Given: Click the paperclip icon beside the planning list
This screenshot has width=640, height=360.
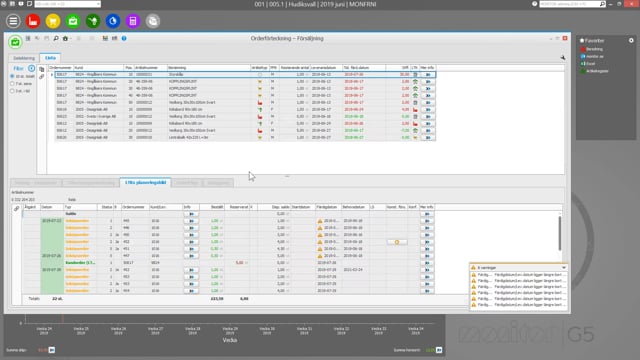Looking at the screenshot, I should (x=16, y=209).
